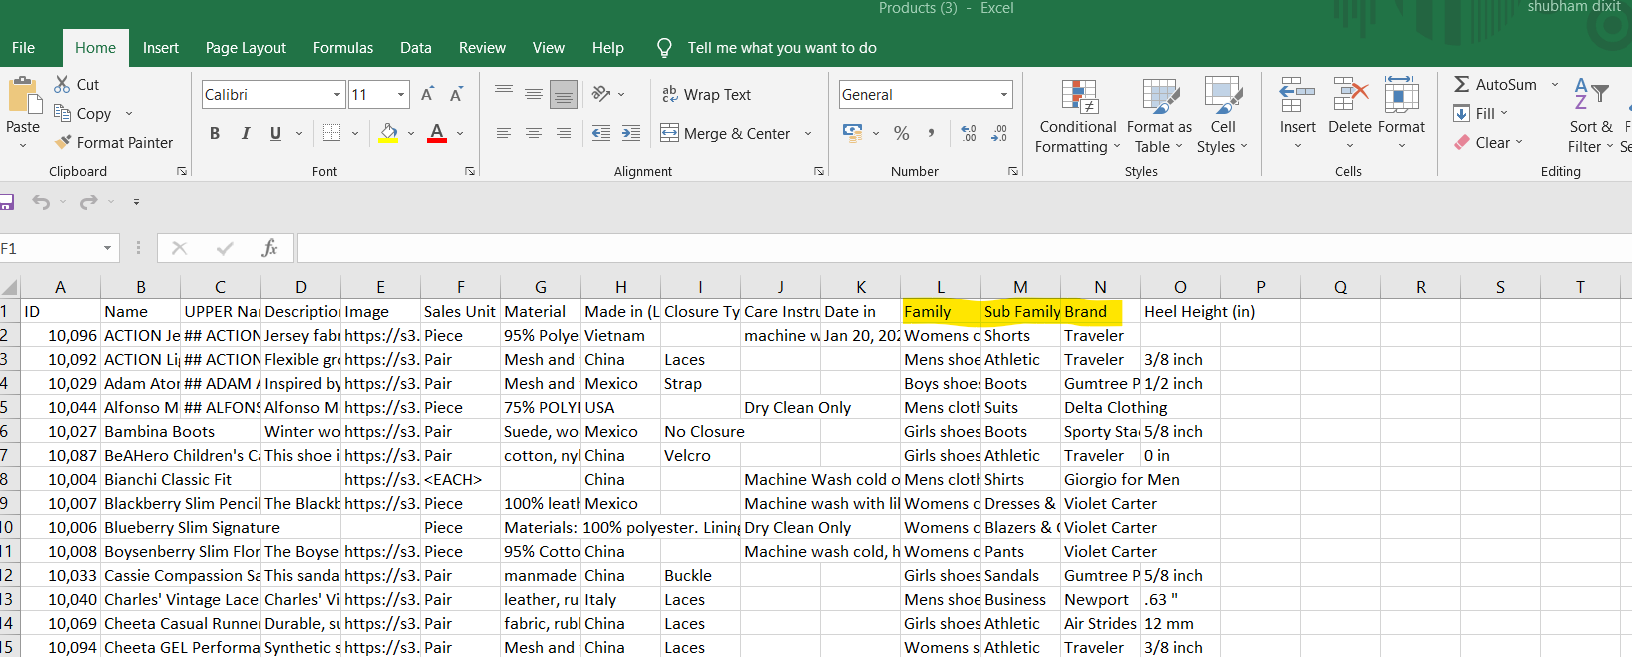This screenshot has width=1632, height=657.
Task: Toggle Bottom Align button
Action: click(564, 94)
